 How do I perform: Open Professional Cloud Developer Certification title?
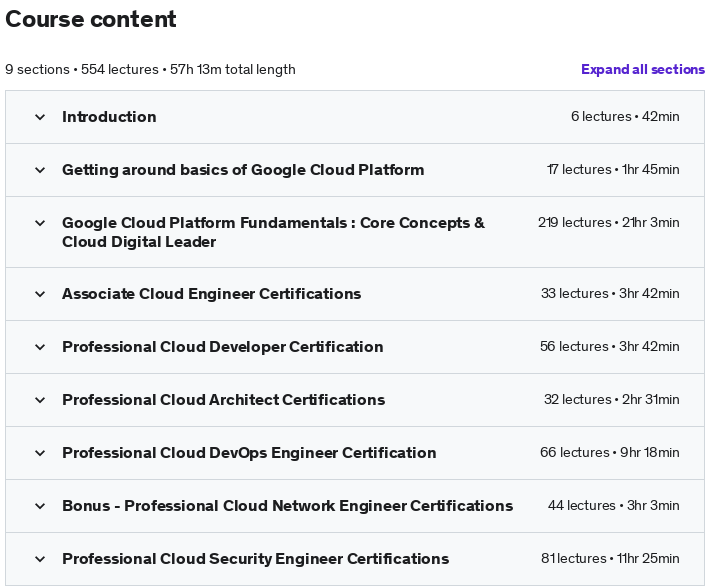pyautogui.click(x=223, y=347)
